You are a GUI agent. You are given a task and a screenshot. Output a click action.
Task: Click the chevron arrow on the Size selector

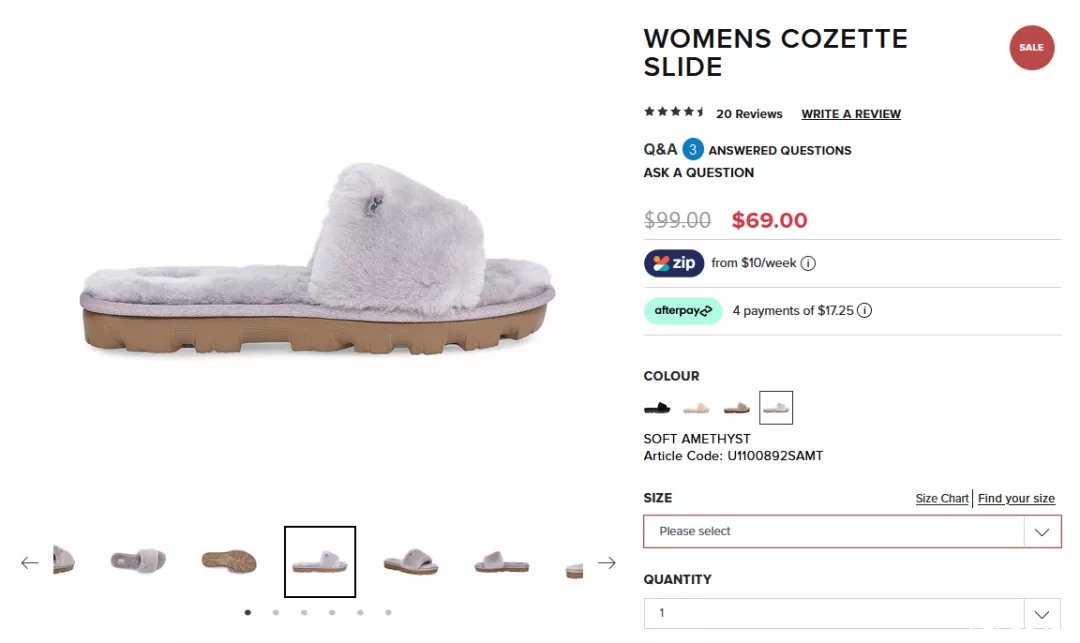(x=1041, y=531)
